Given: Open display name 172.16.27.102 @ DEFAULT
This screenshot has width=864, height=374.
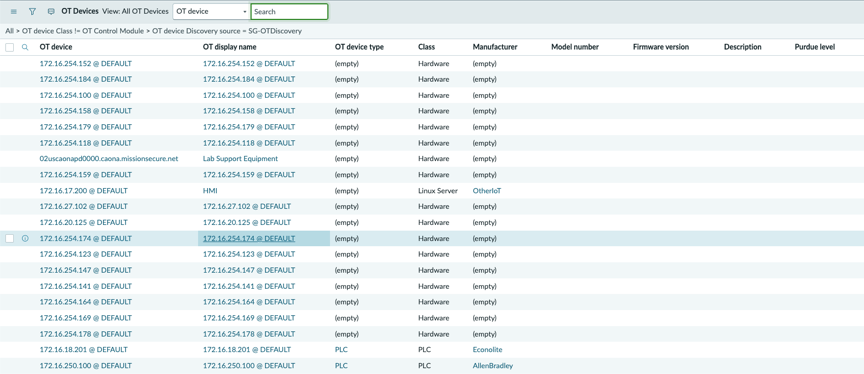Looking at the screenshot, I should pyautogui.click(x=247, y=207).
